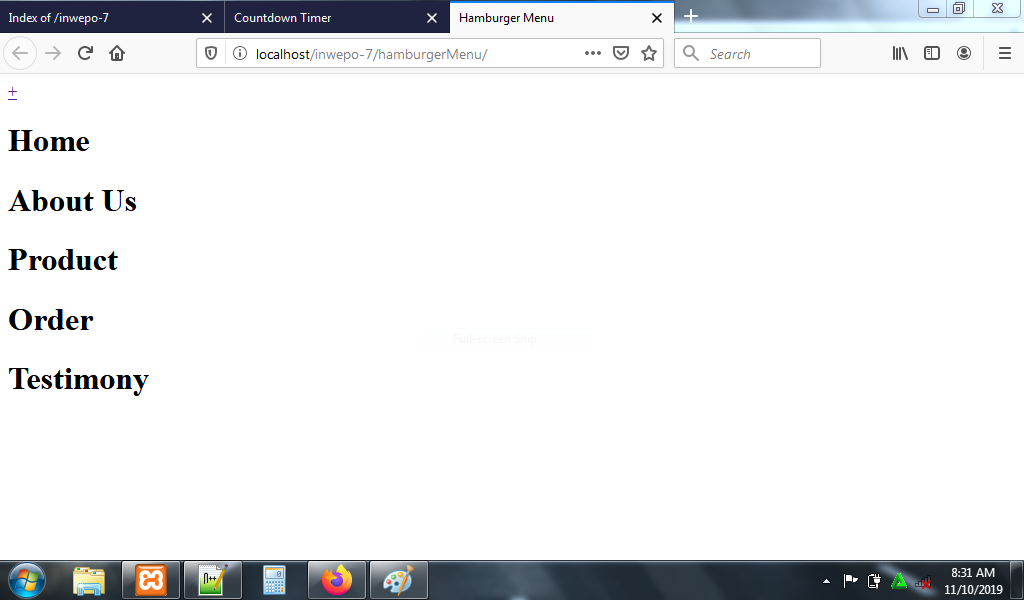Screen dimensions: 1024x600
Task: Open the network status tray icon
Action: click(x=923, y=581)
